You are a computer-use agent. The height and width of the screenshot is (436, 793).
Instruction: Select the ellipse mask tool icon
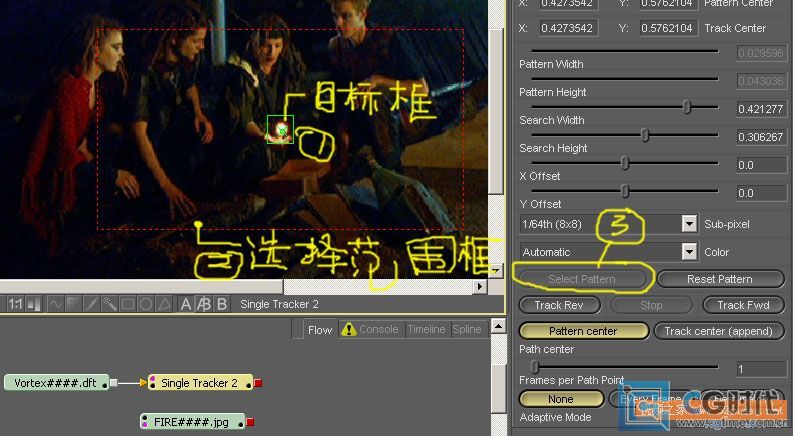coord(146,304)
